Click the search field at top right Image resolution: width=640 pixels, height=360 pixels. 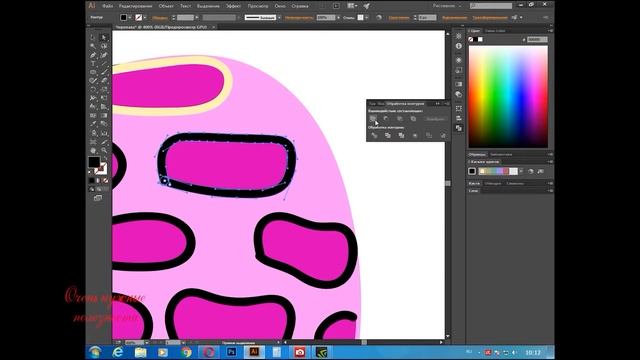tap(491, 6)
